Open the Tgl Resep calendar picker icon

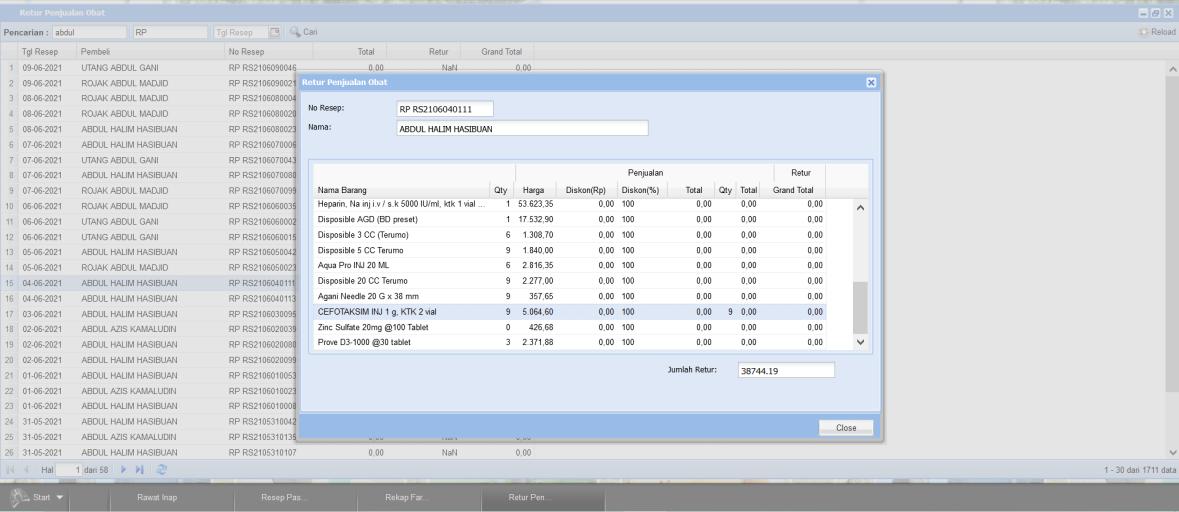[274, 32]
